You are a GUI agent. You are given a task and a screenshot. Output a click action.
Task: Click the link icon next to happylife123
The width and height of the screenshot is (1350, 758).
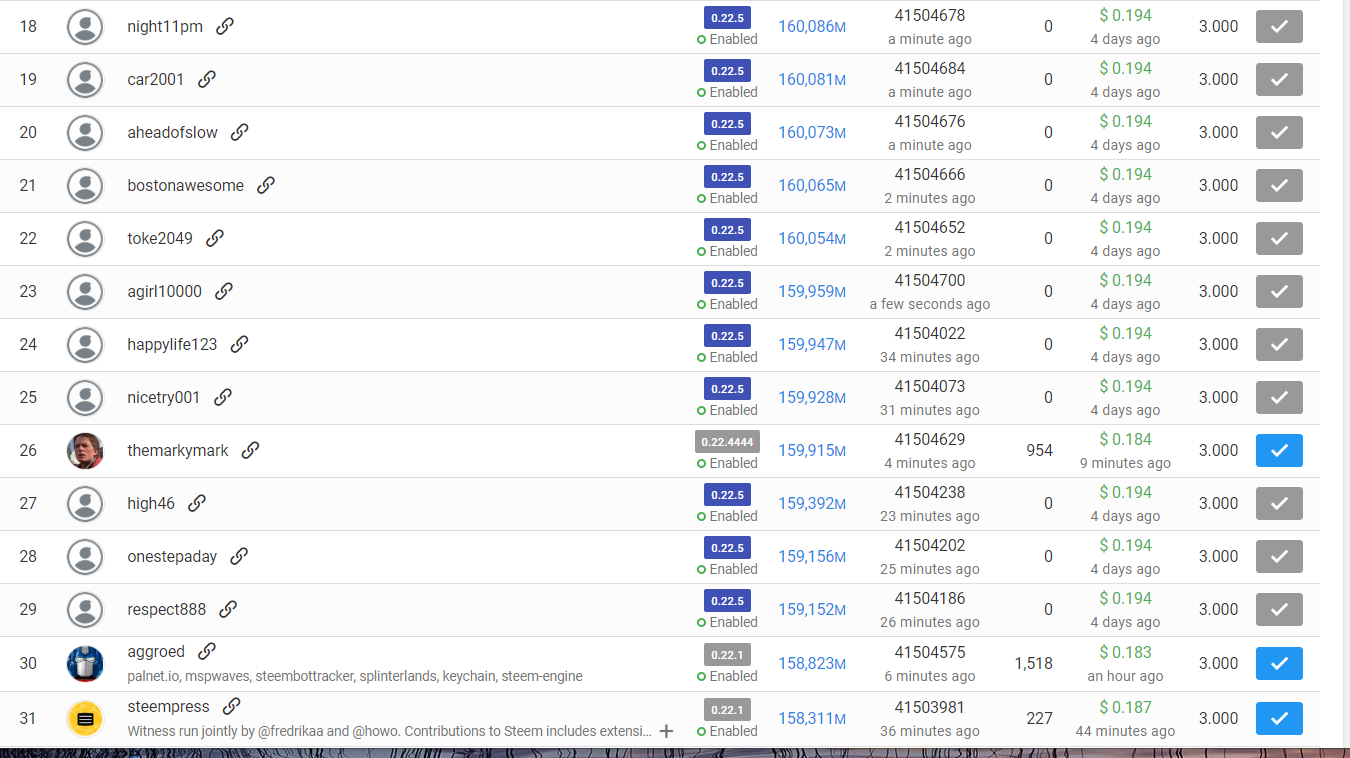[x=239, y=344]
